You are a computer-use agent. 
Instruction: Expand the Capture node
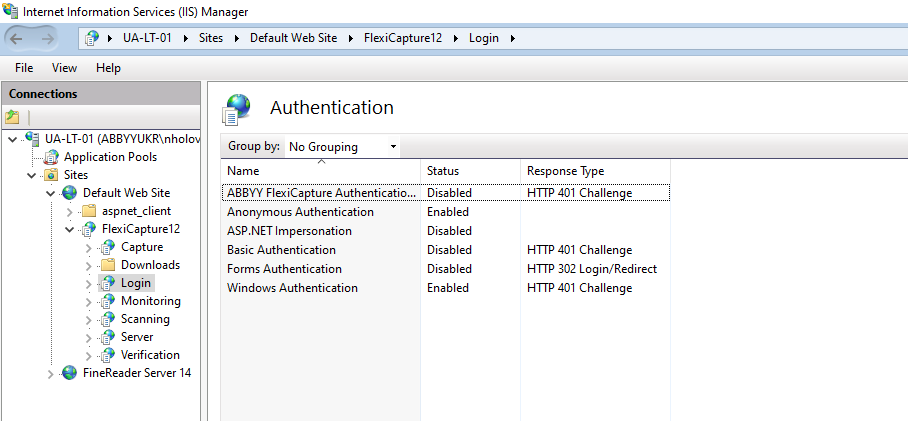tap(89, 248)
